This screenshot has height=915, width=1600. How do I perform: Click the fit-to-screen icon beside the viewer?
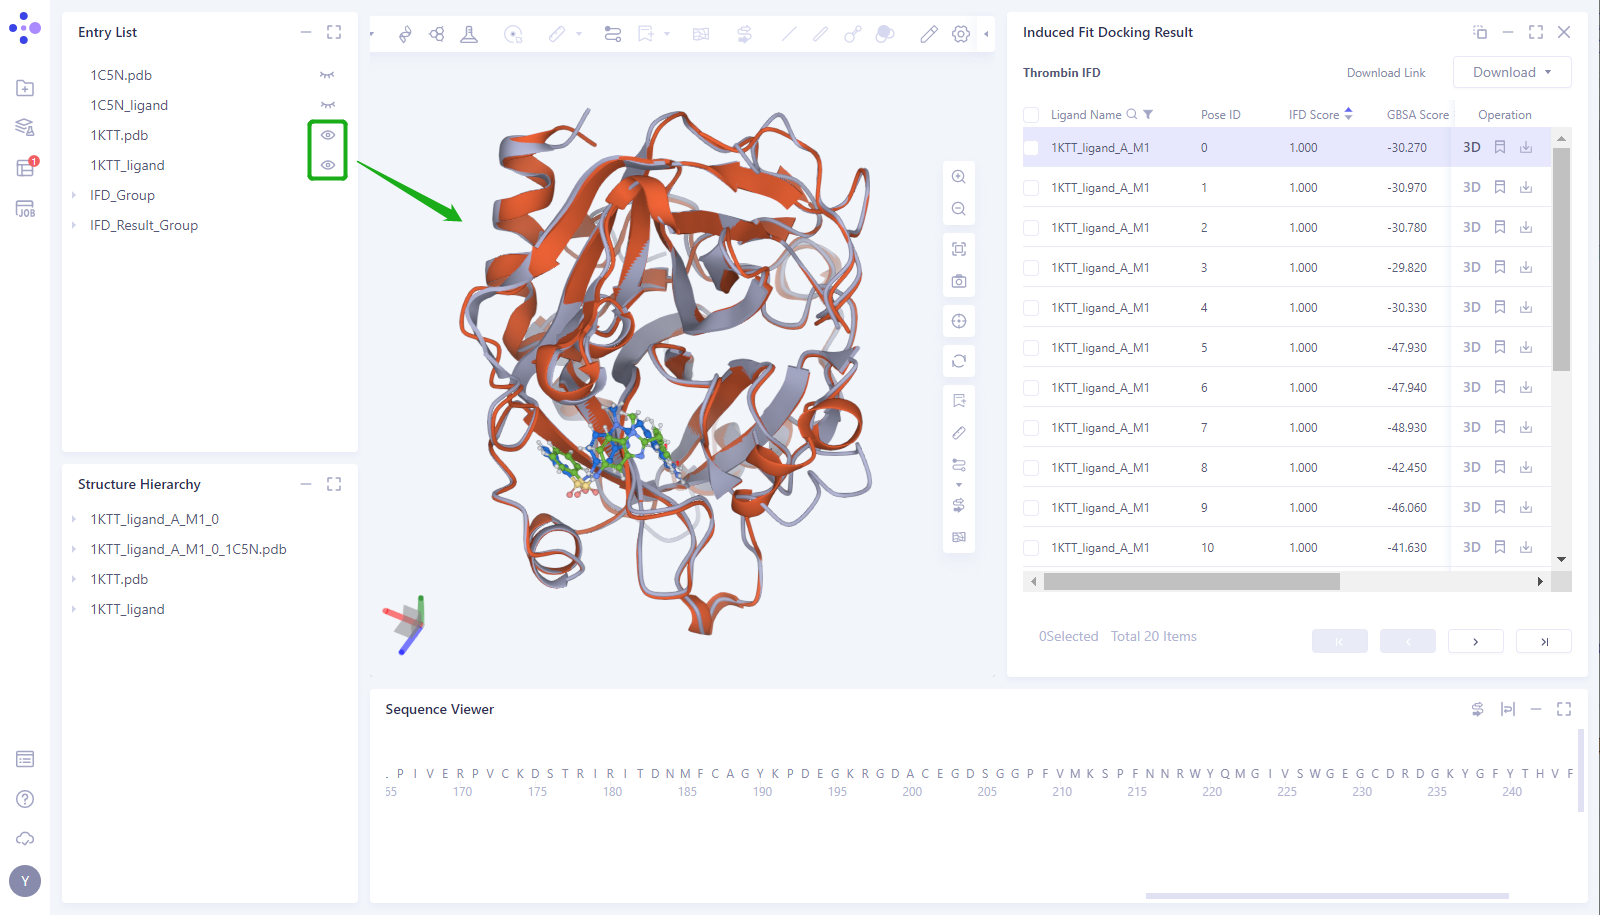point(958,248)
